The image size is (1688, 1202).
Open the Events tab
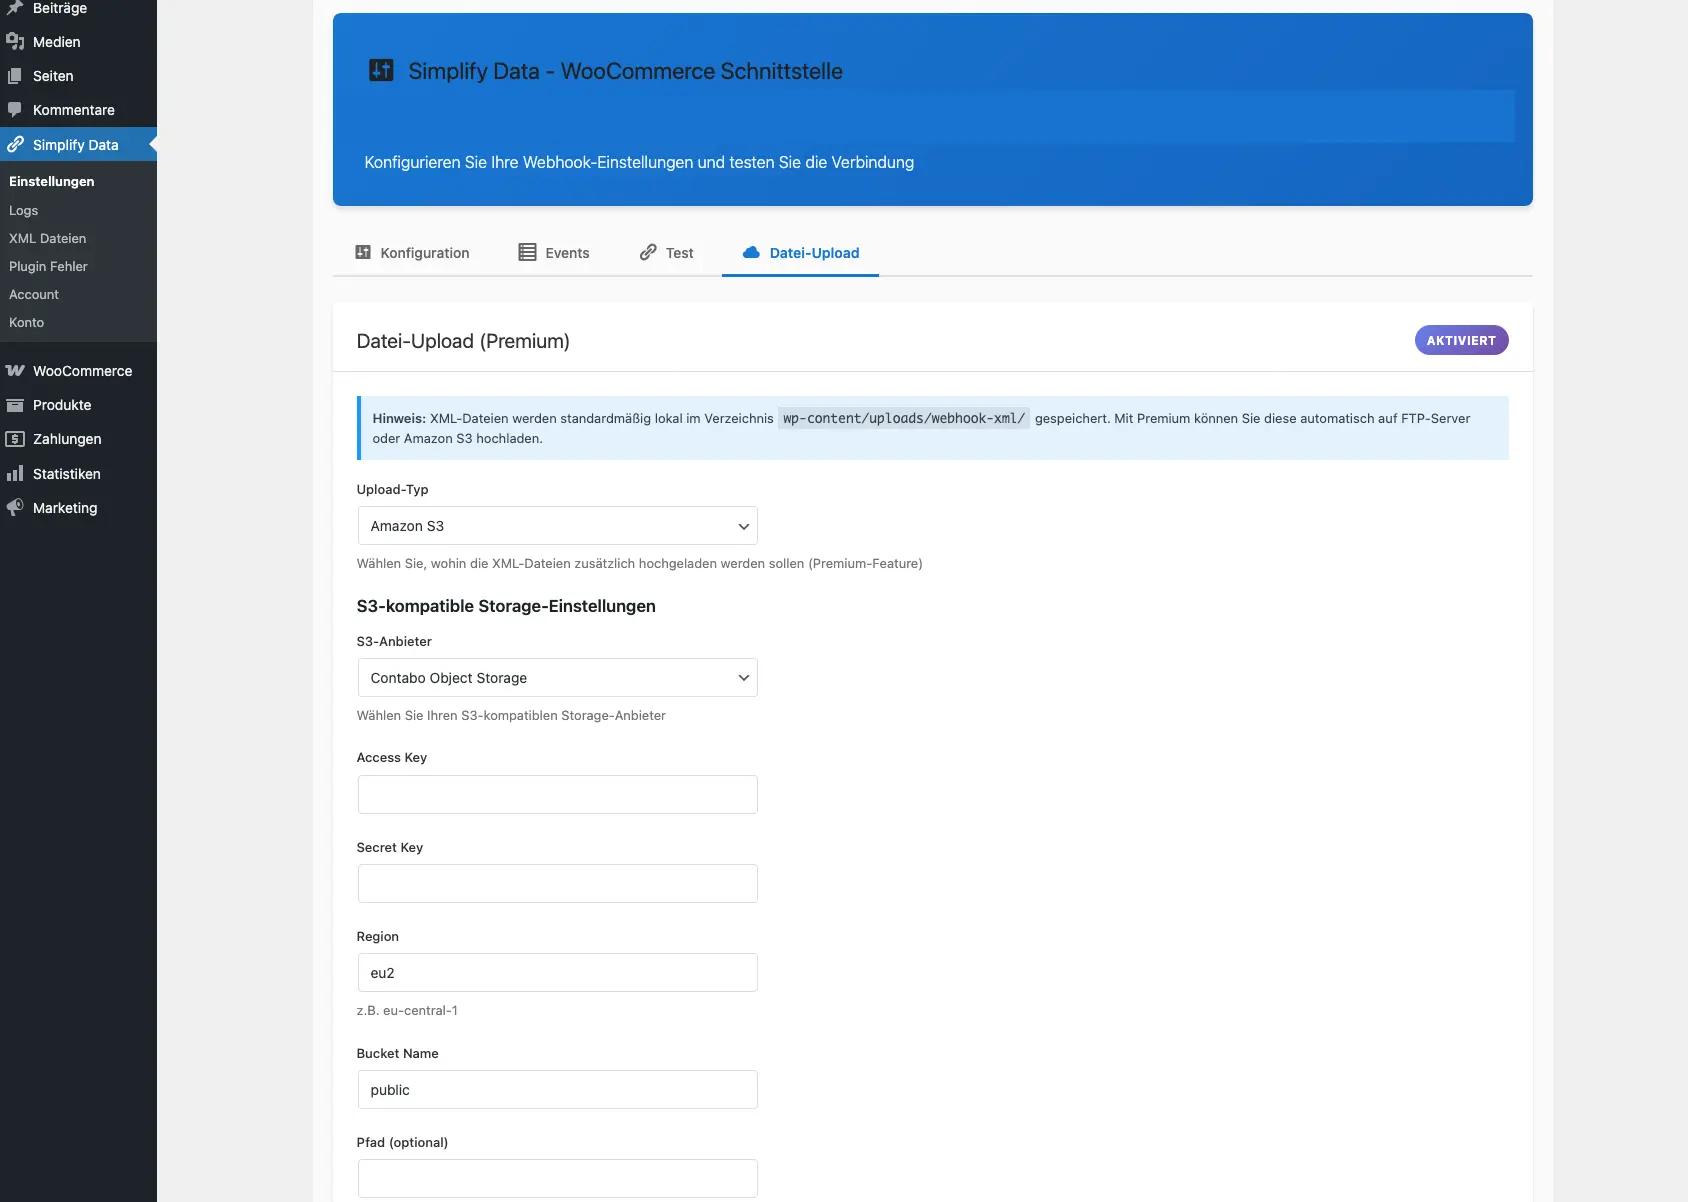553,253
